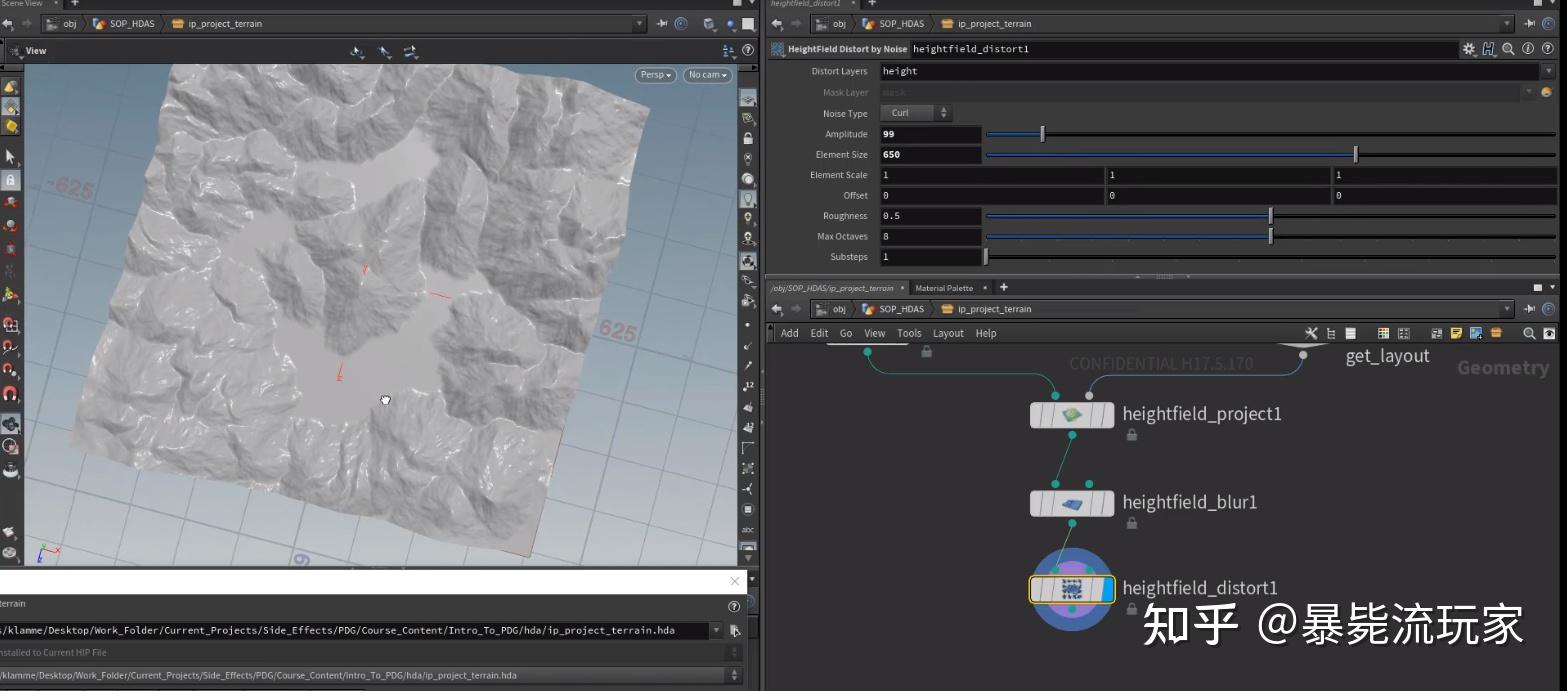Screen dimensions: 1567x691
Task: Select the arrow Select tool in viewport toolbar
Action: click(x=10, y=157)
